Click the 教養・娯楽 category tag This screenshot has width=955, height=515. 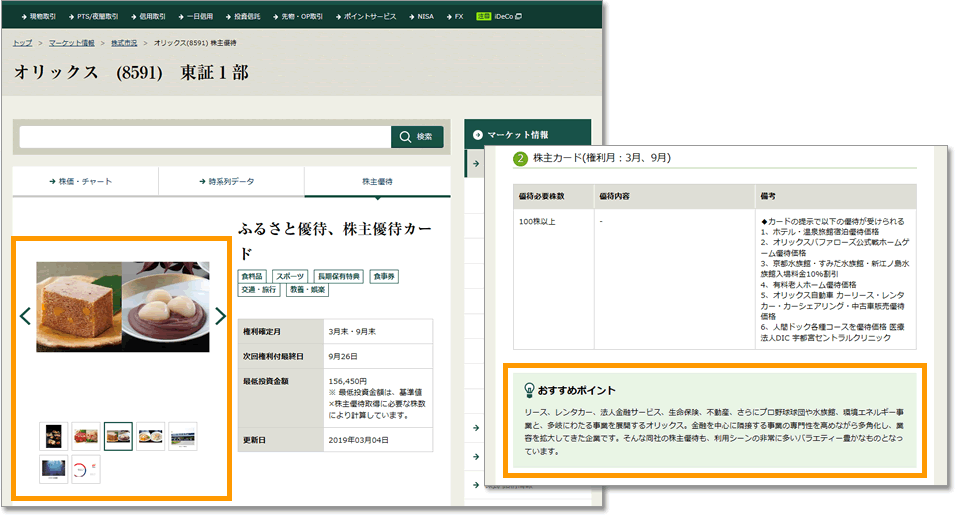point(308,290)
